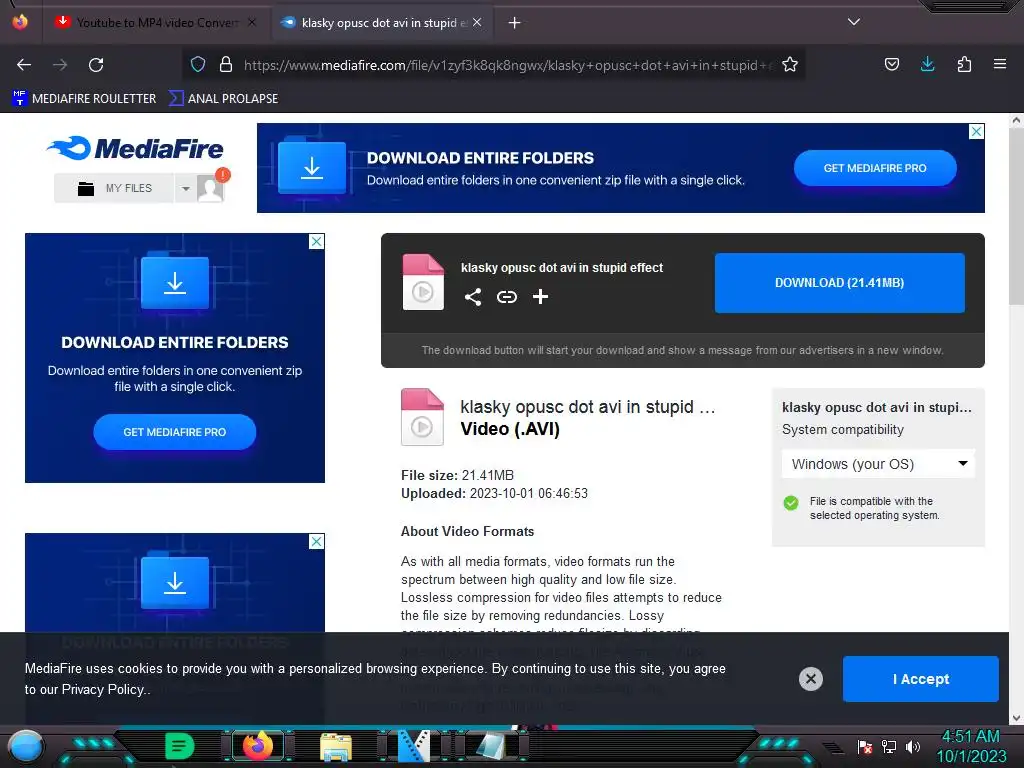Open the green notes app in taskbar
The height and width of the screenshot is (768, 1024).
180,746
